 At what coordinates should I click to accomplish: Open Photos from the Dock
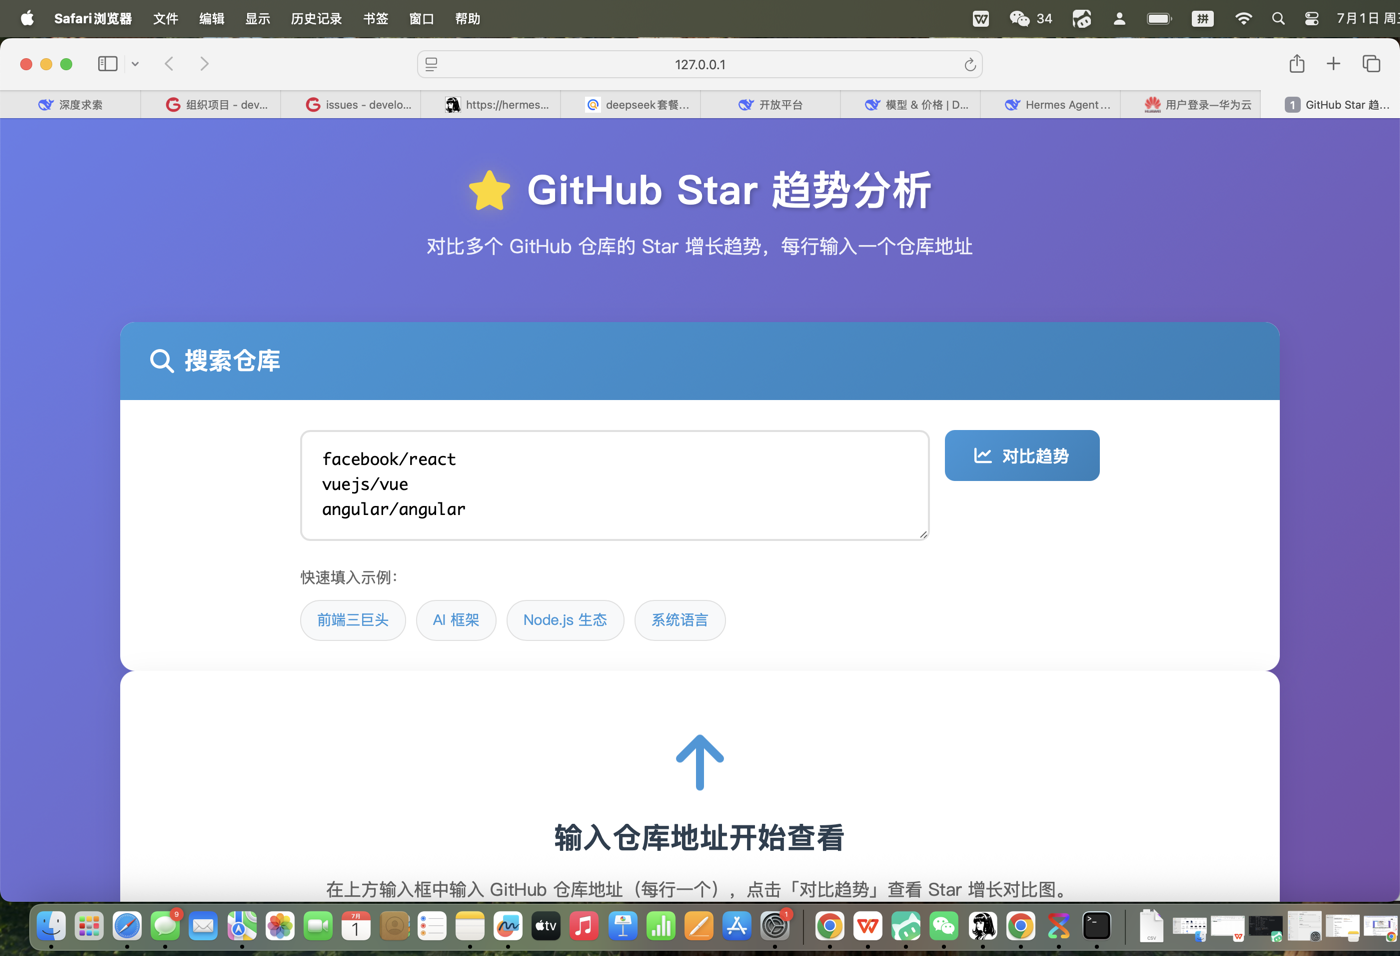280,927
